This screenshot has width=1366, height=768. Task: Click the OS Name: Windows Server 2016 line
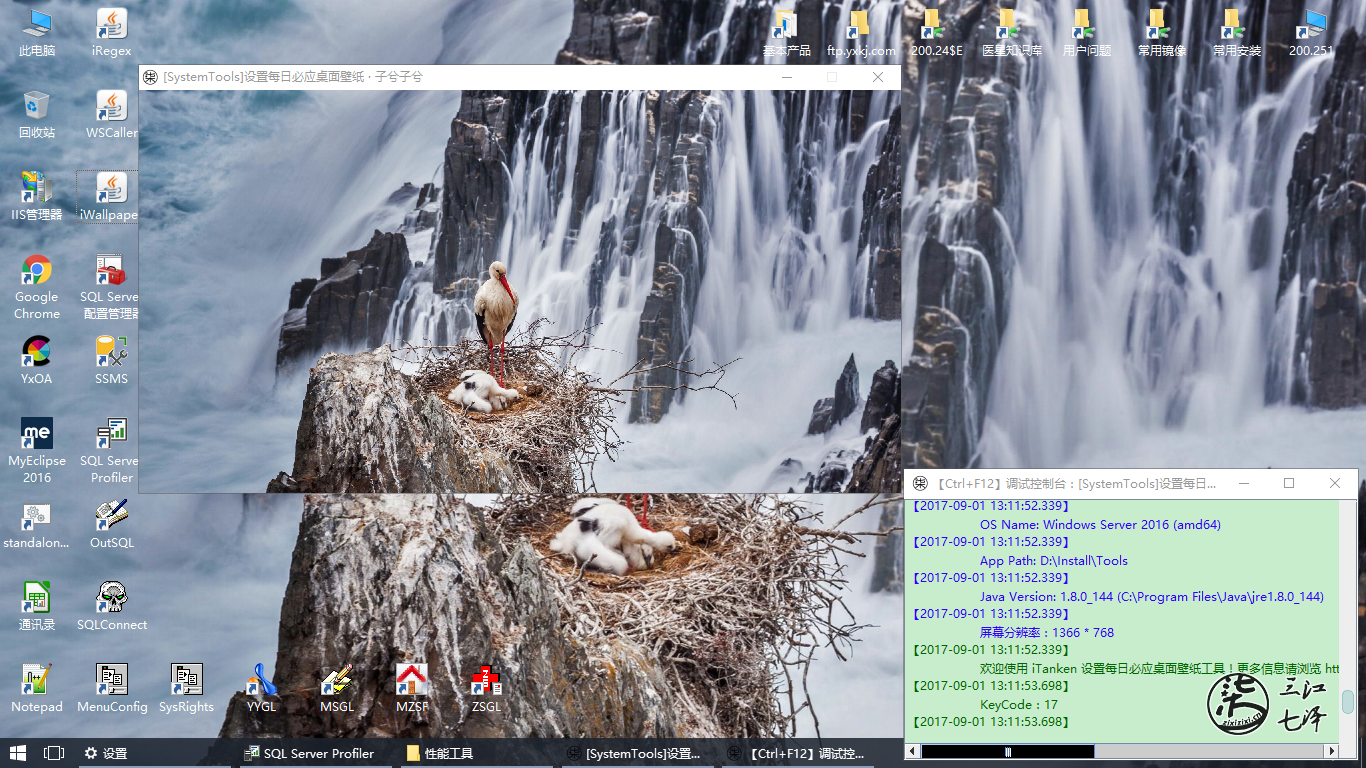click(x=1100, y=524)
